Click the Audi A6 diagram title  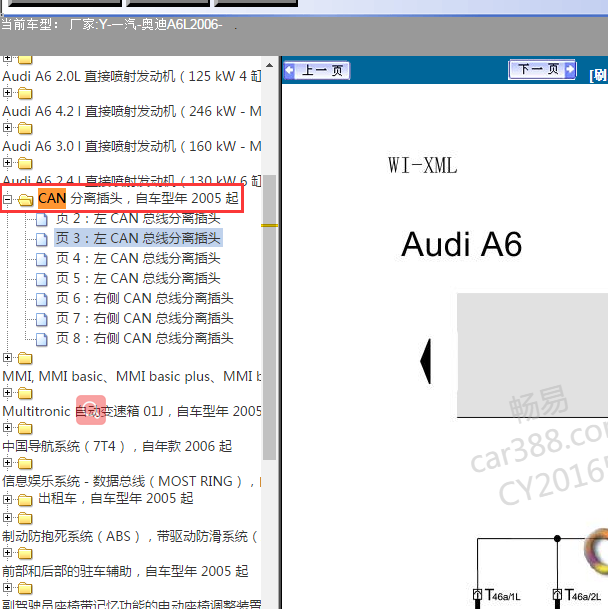click(x=462, y=244)
